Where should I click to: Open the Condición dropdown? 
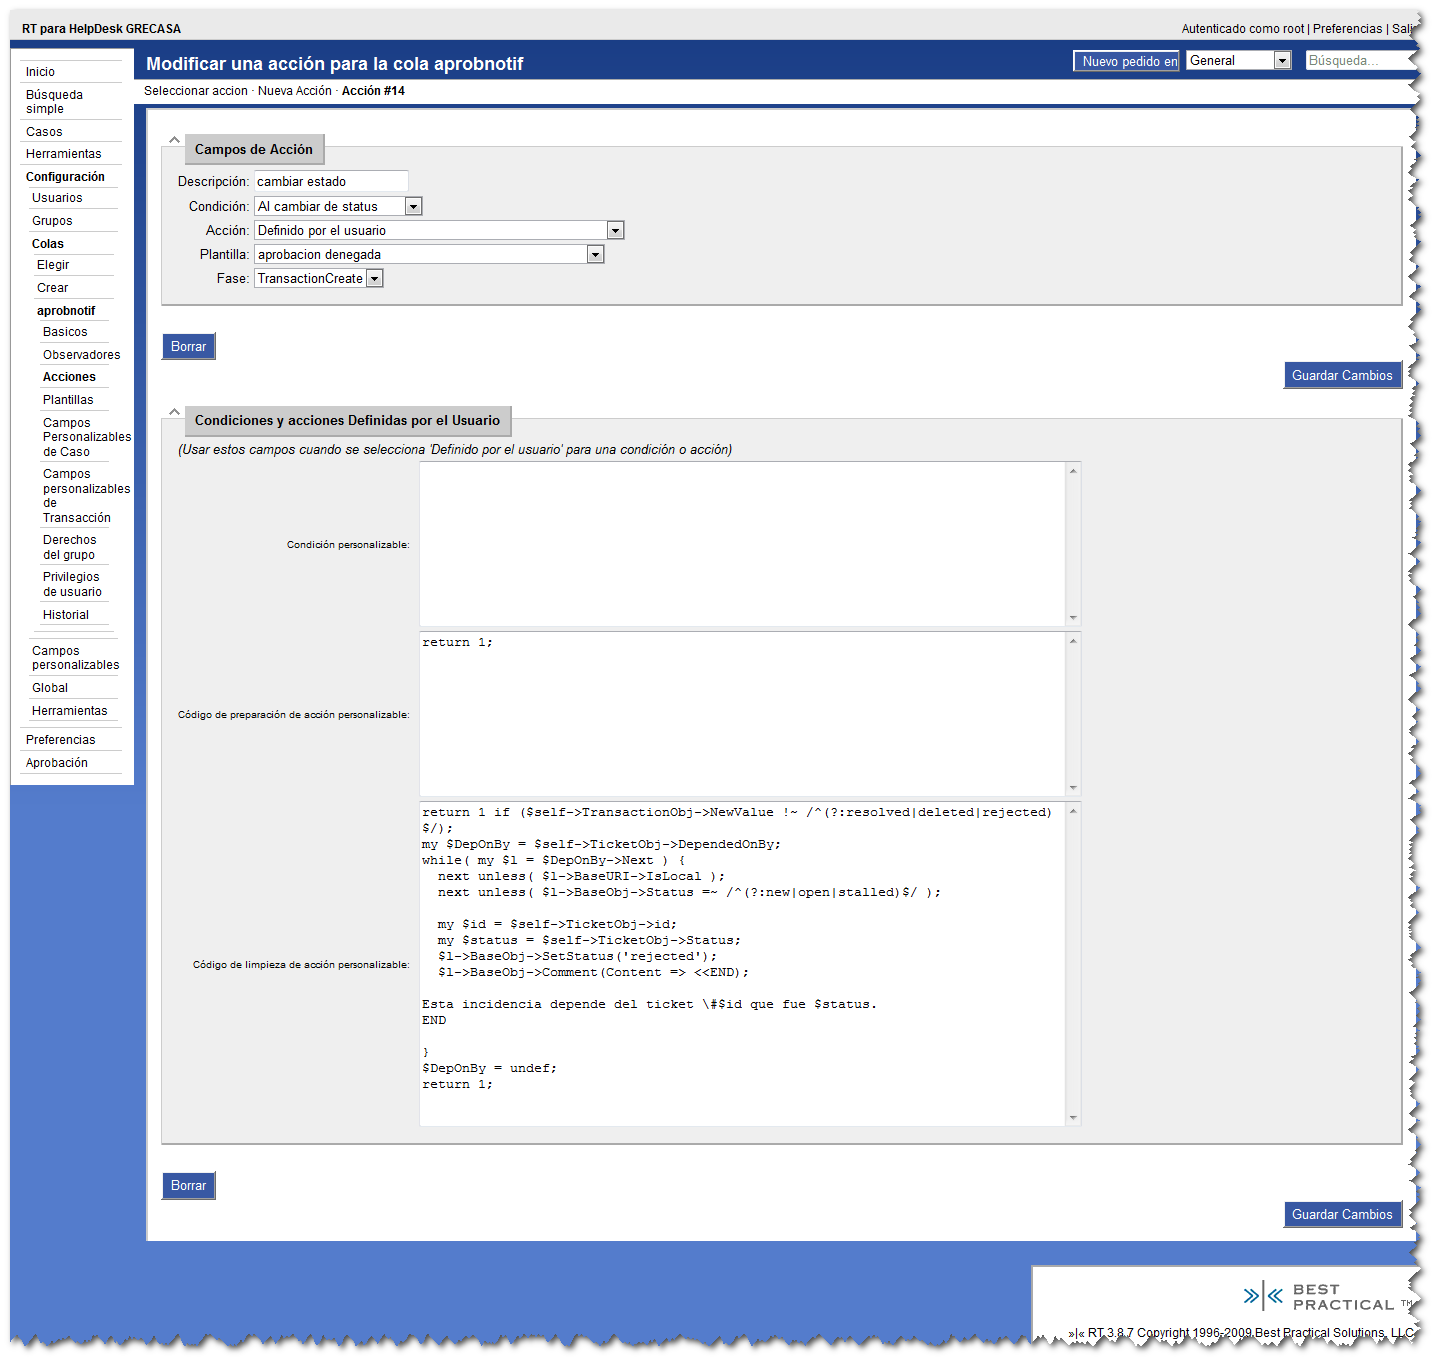coord(413,207)
